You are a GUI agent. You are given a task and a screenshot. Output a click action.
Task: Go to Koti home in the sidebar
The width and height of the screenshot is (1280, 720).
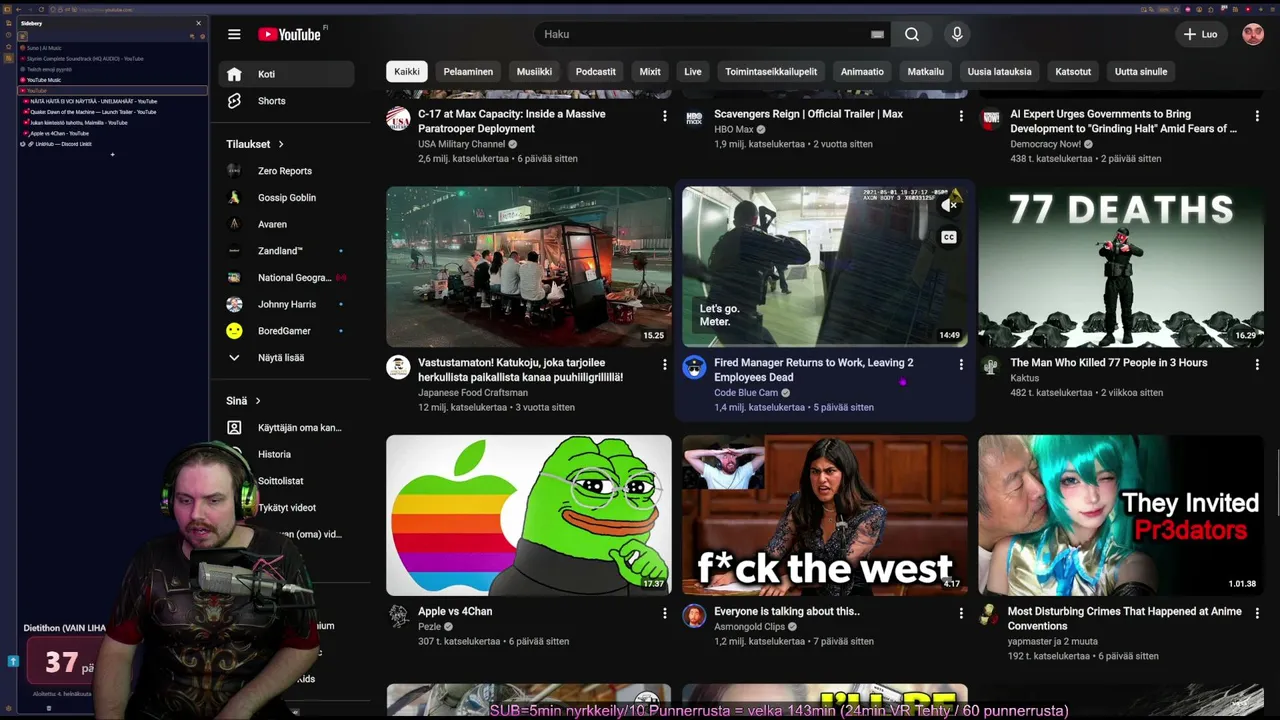pyautogui.click(x=287, y=74)
